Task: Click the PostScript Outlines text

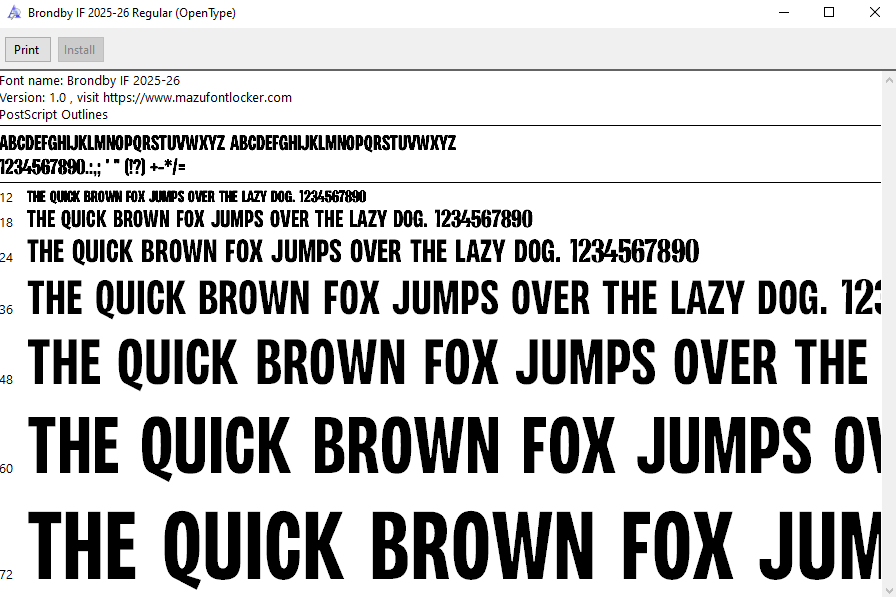Action: tap(54, 114)
